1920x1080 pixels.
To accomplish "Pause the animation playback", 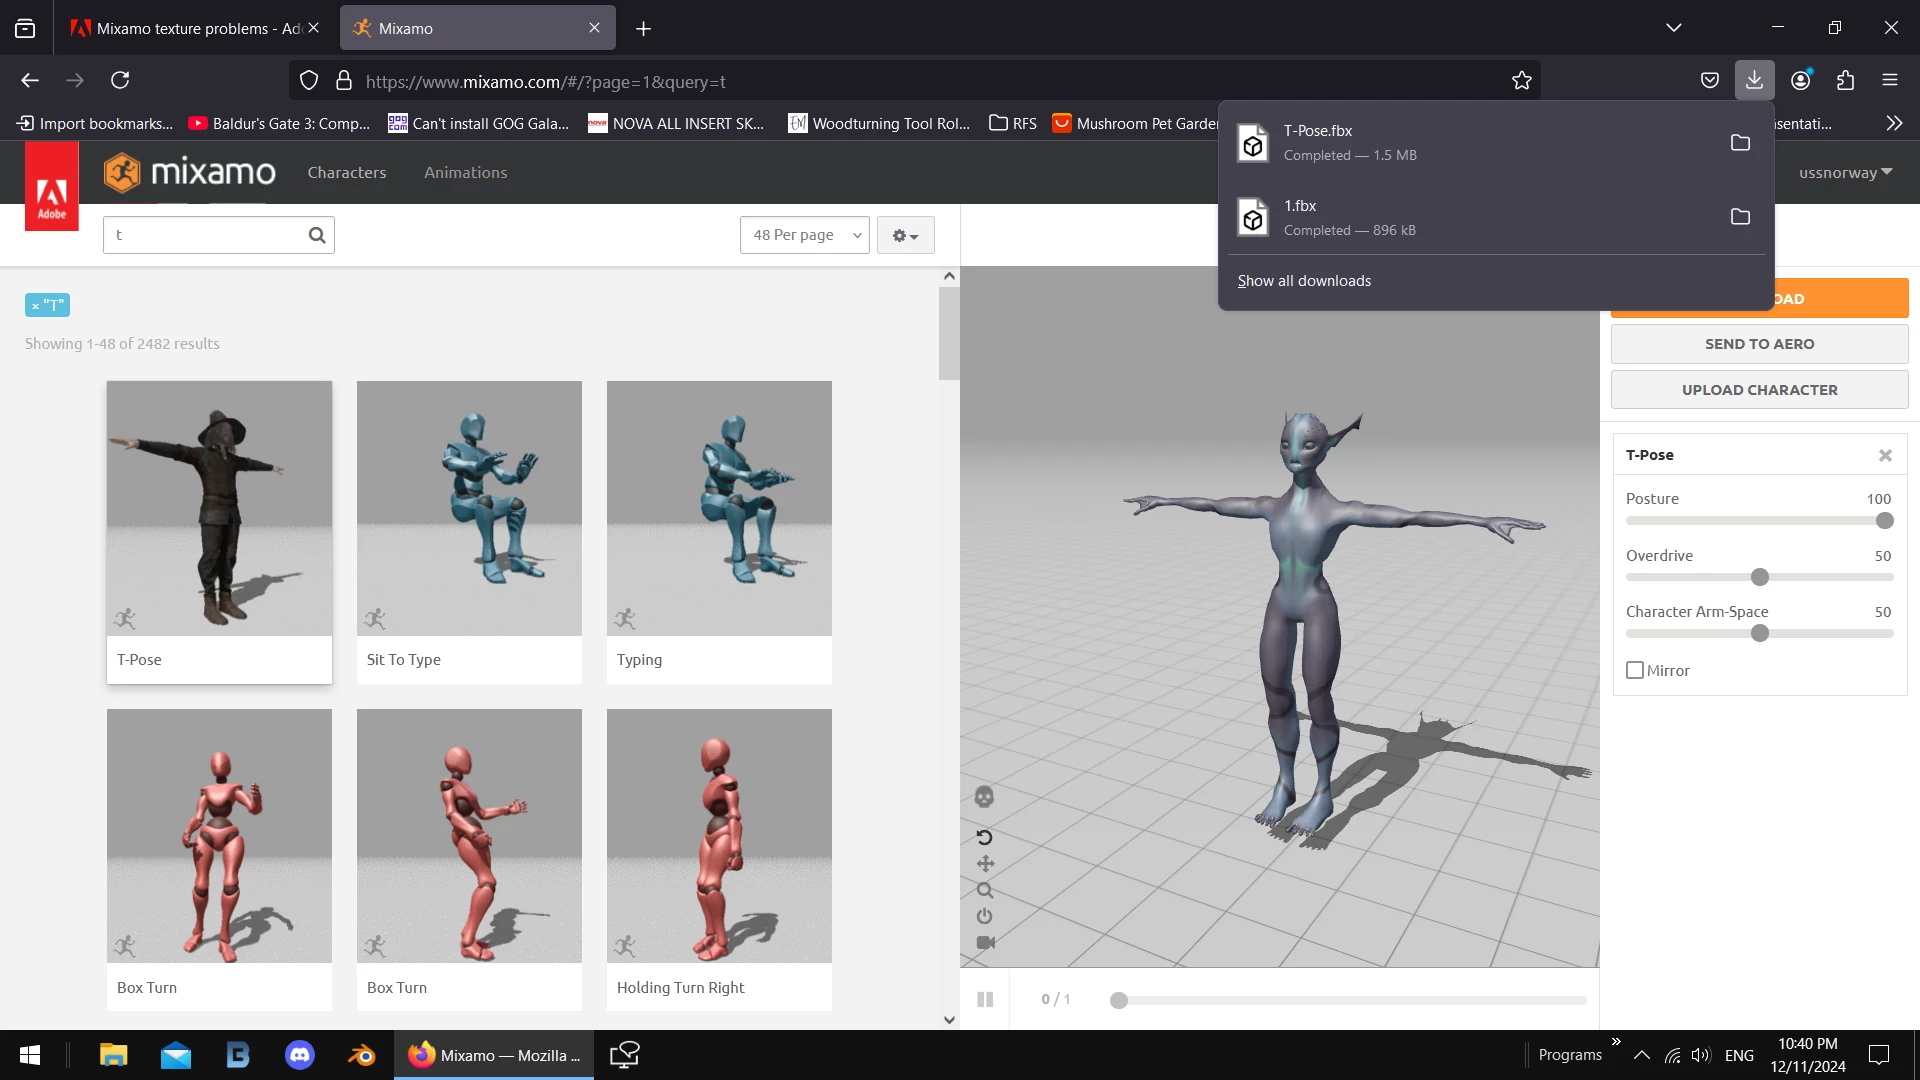I will (x=985, y=999).
